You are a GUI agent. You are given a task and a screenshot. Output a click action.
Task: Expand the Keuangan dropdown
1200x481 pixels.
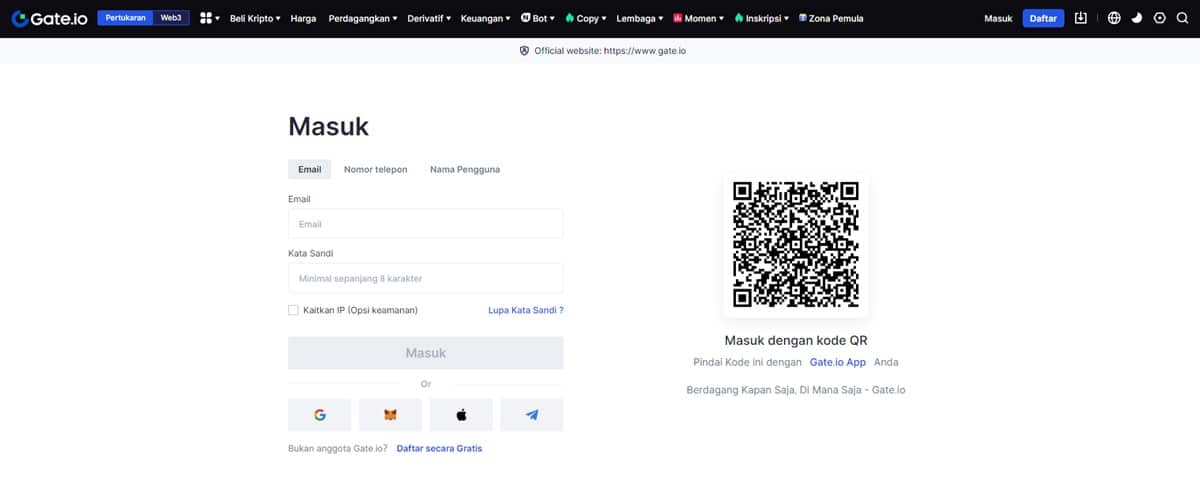coord(486,18)
